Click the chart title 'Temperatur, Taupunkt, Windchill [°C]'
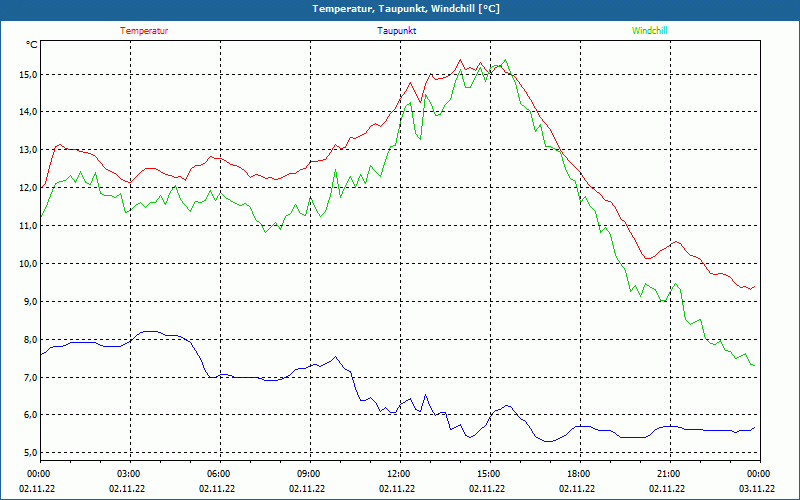This screenshot has width=800, height=500. (406, 9)
